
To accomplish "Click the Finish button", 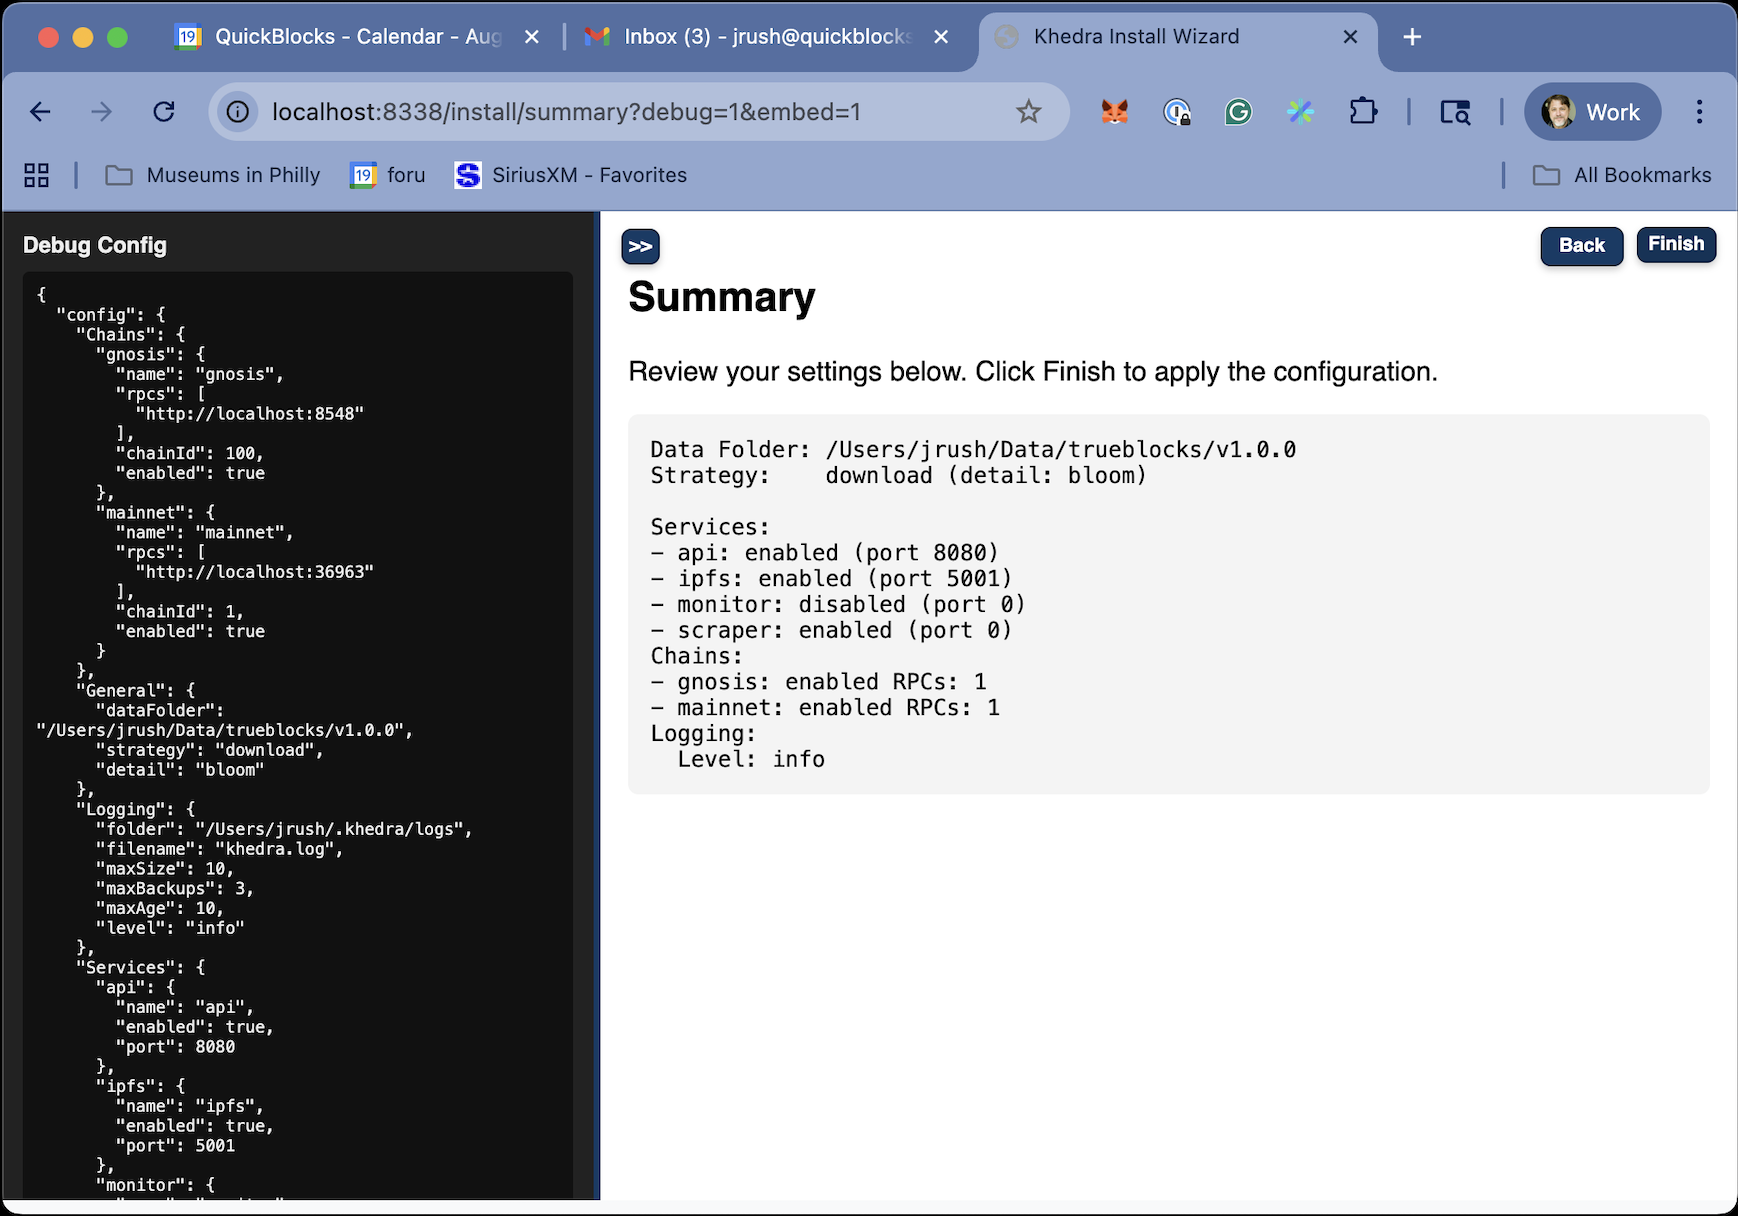I will pyautogui.click(x=1676, y=244).
